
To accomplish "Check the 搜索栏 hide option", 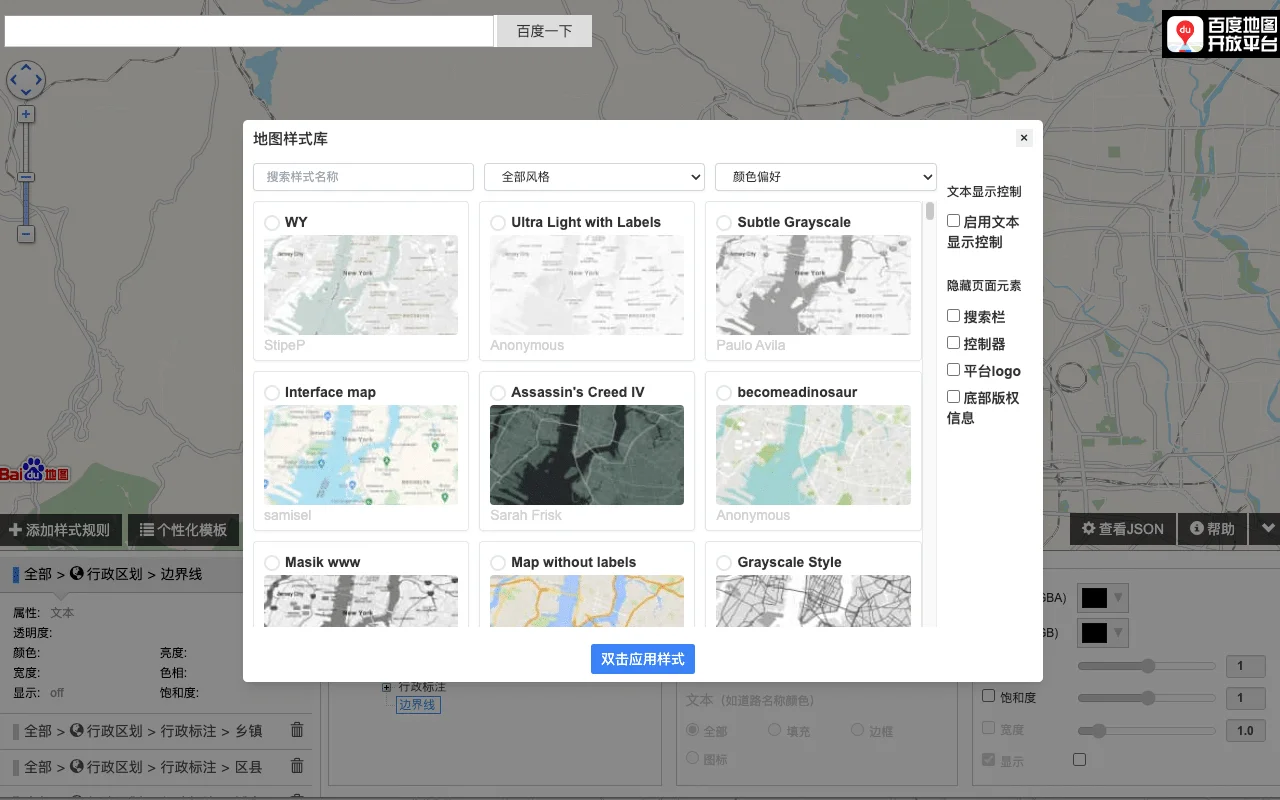I will click(953, 316).
